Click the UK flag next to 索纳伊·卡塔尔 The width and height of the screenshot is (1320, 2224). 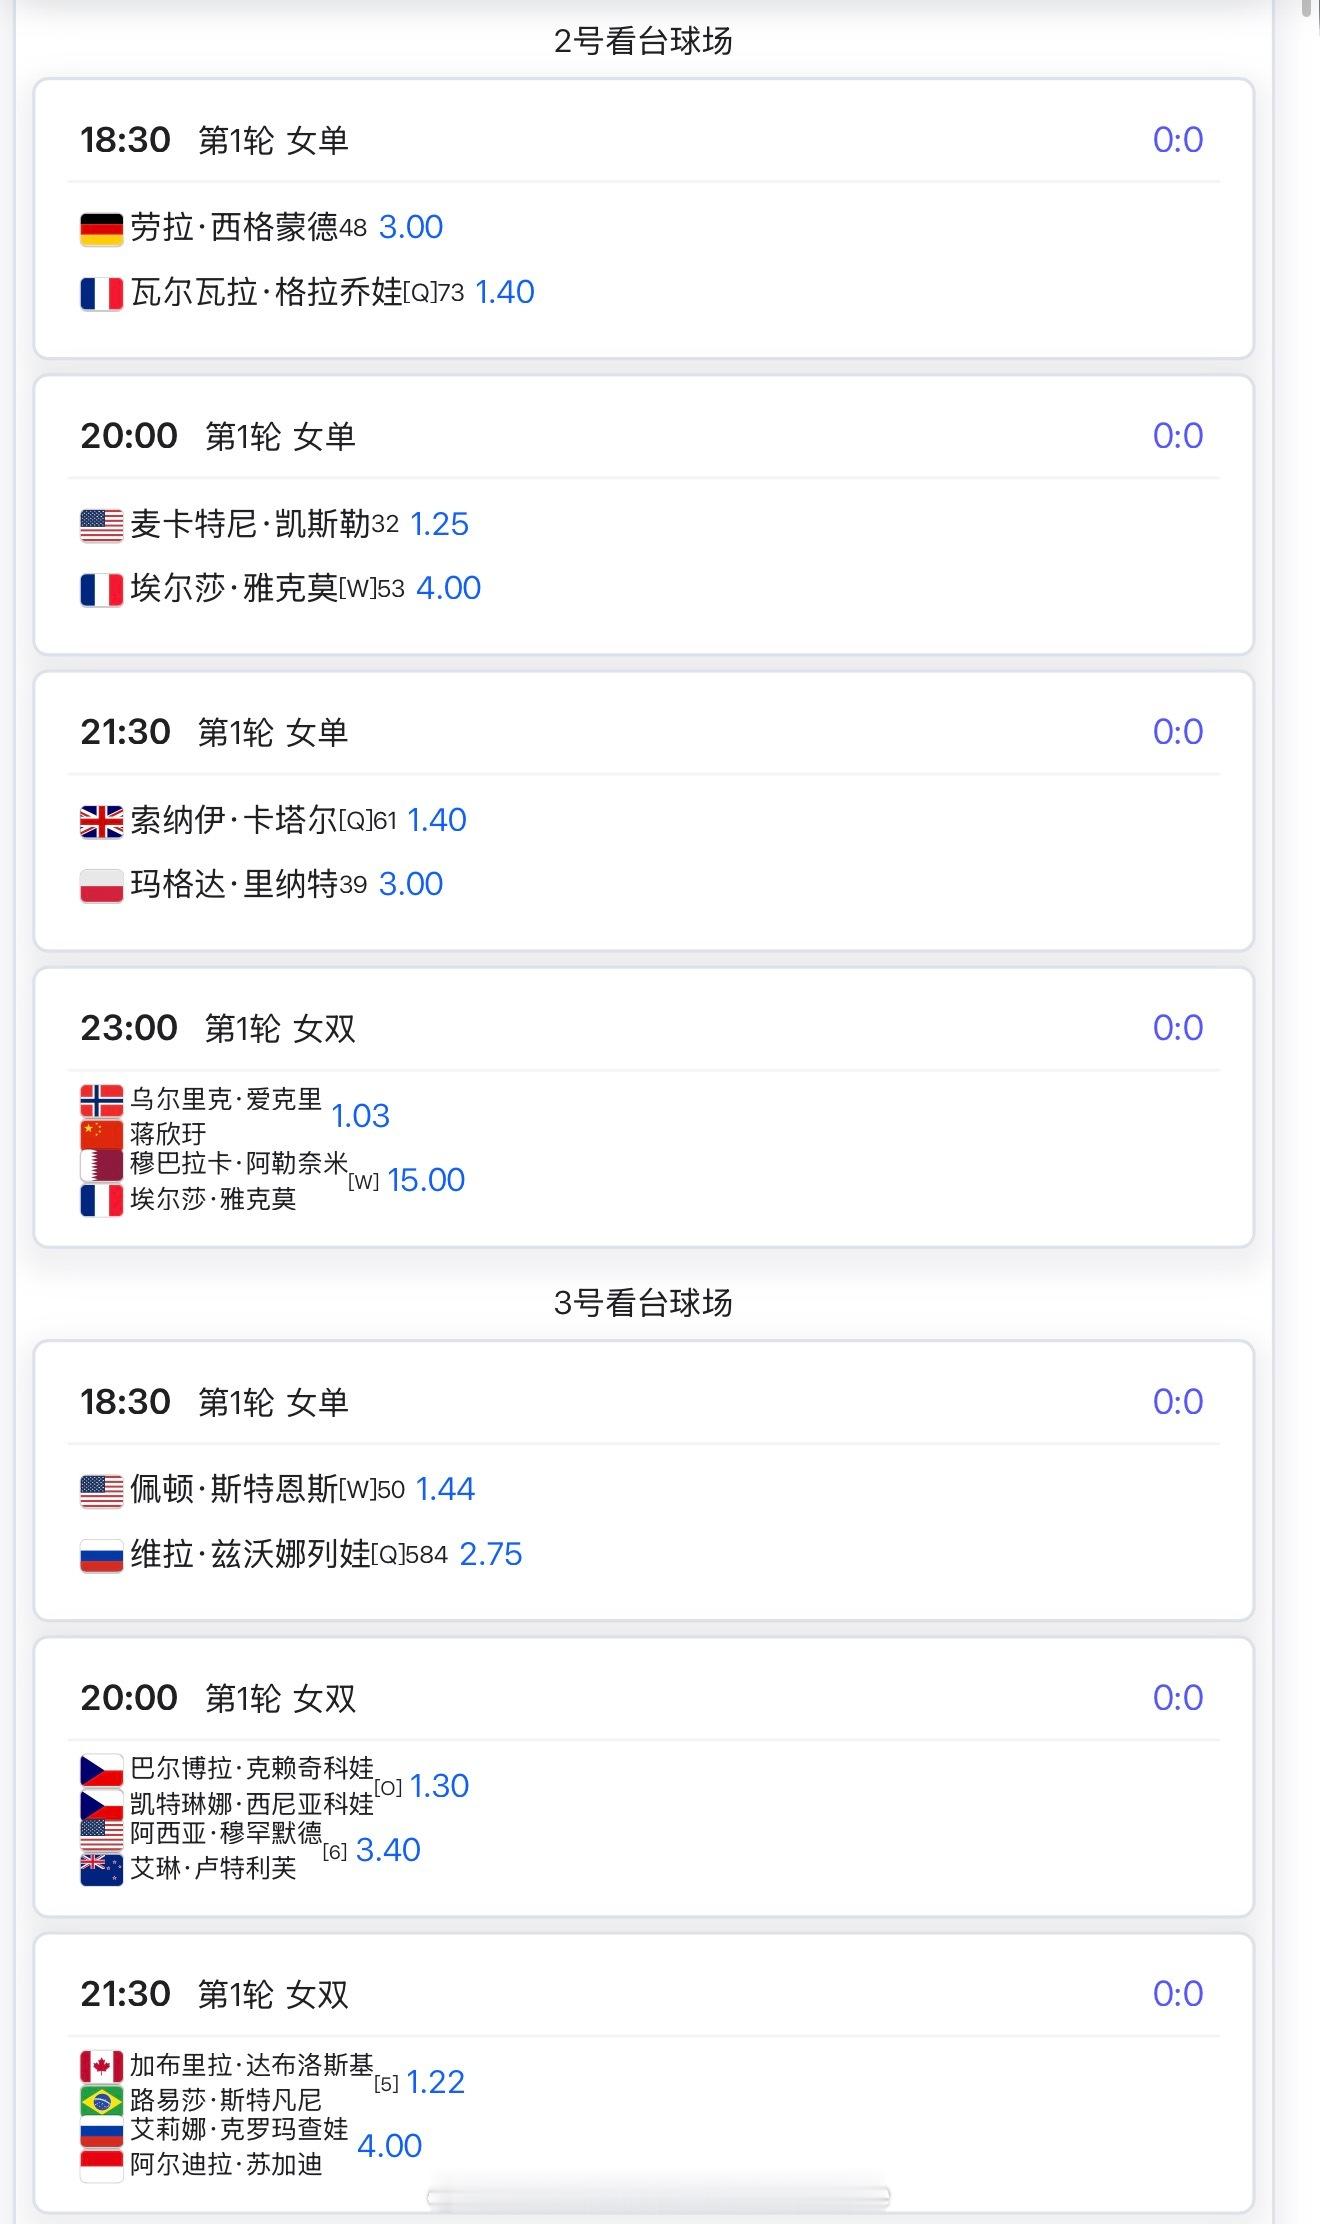coord(101,821)
